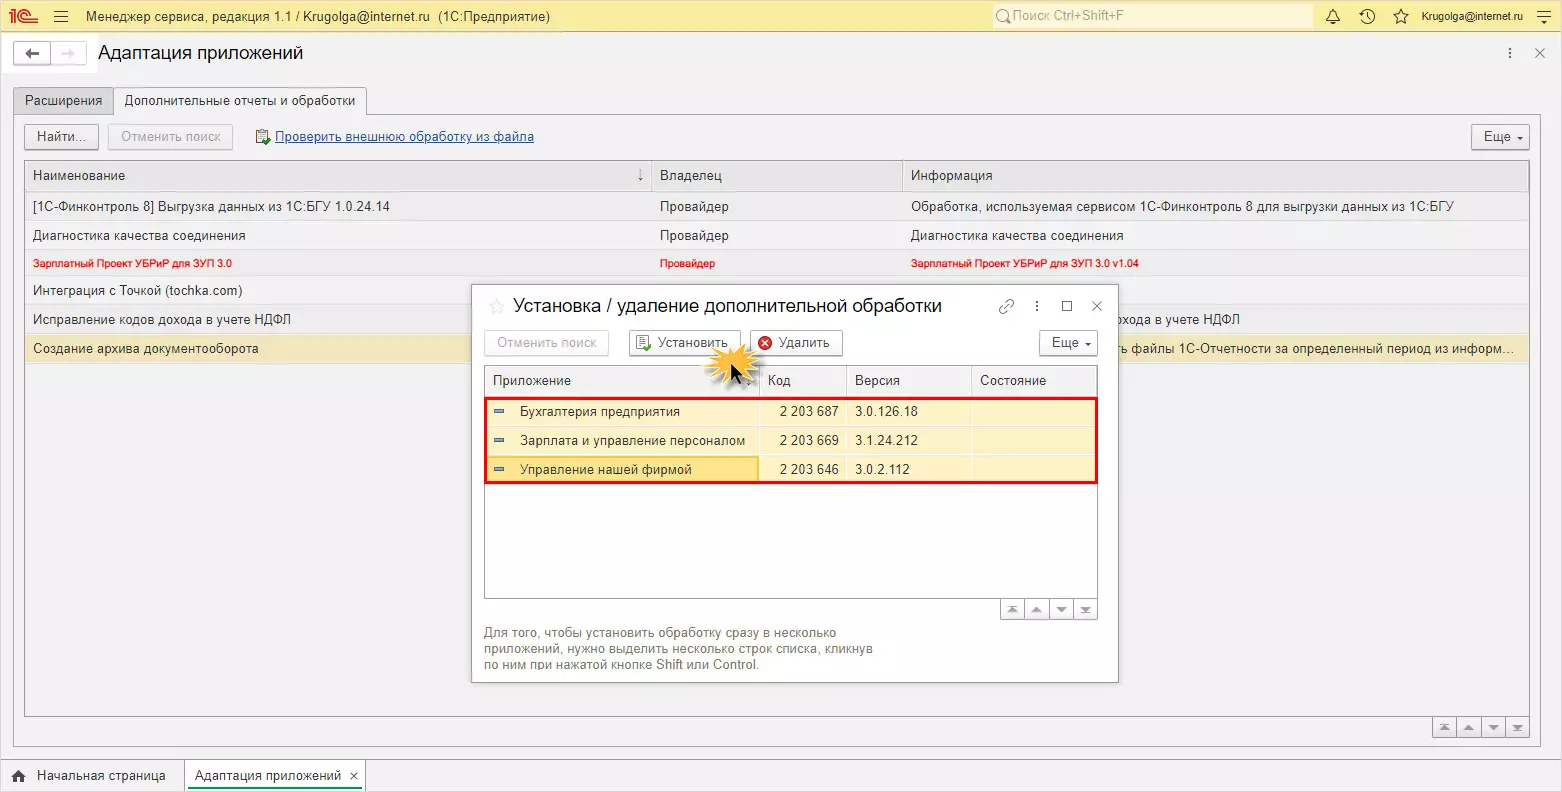Sort by the Наименование column header
Image resolution: width=1562 pixels, height=792 pixels.
tap(338, 176)
